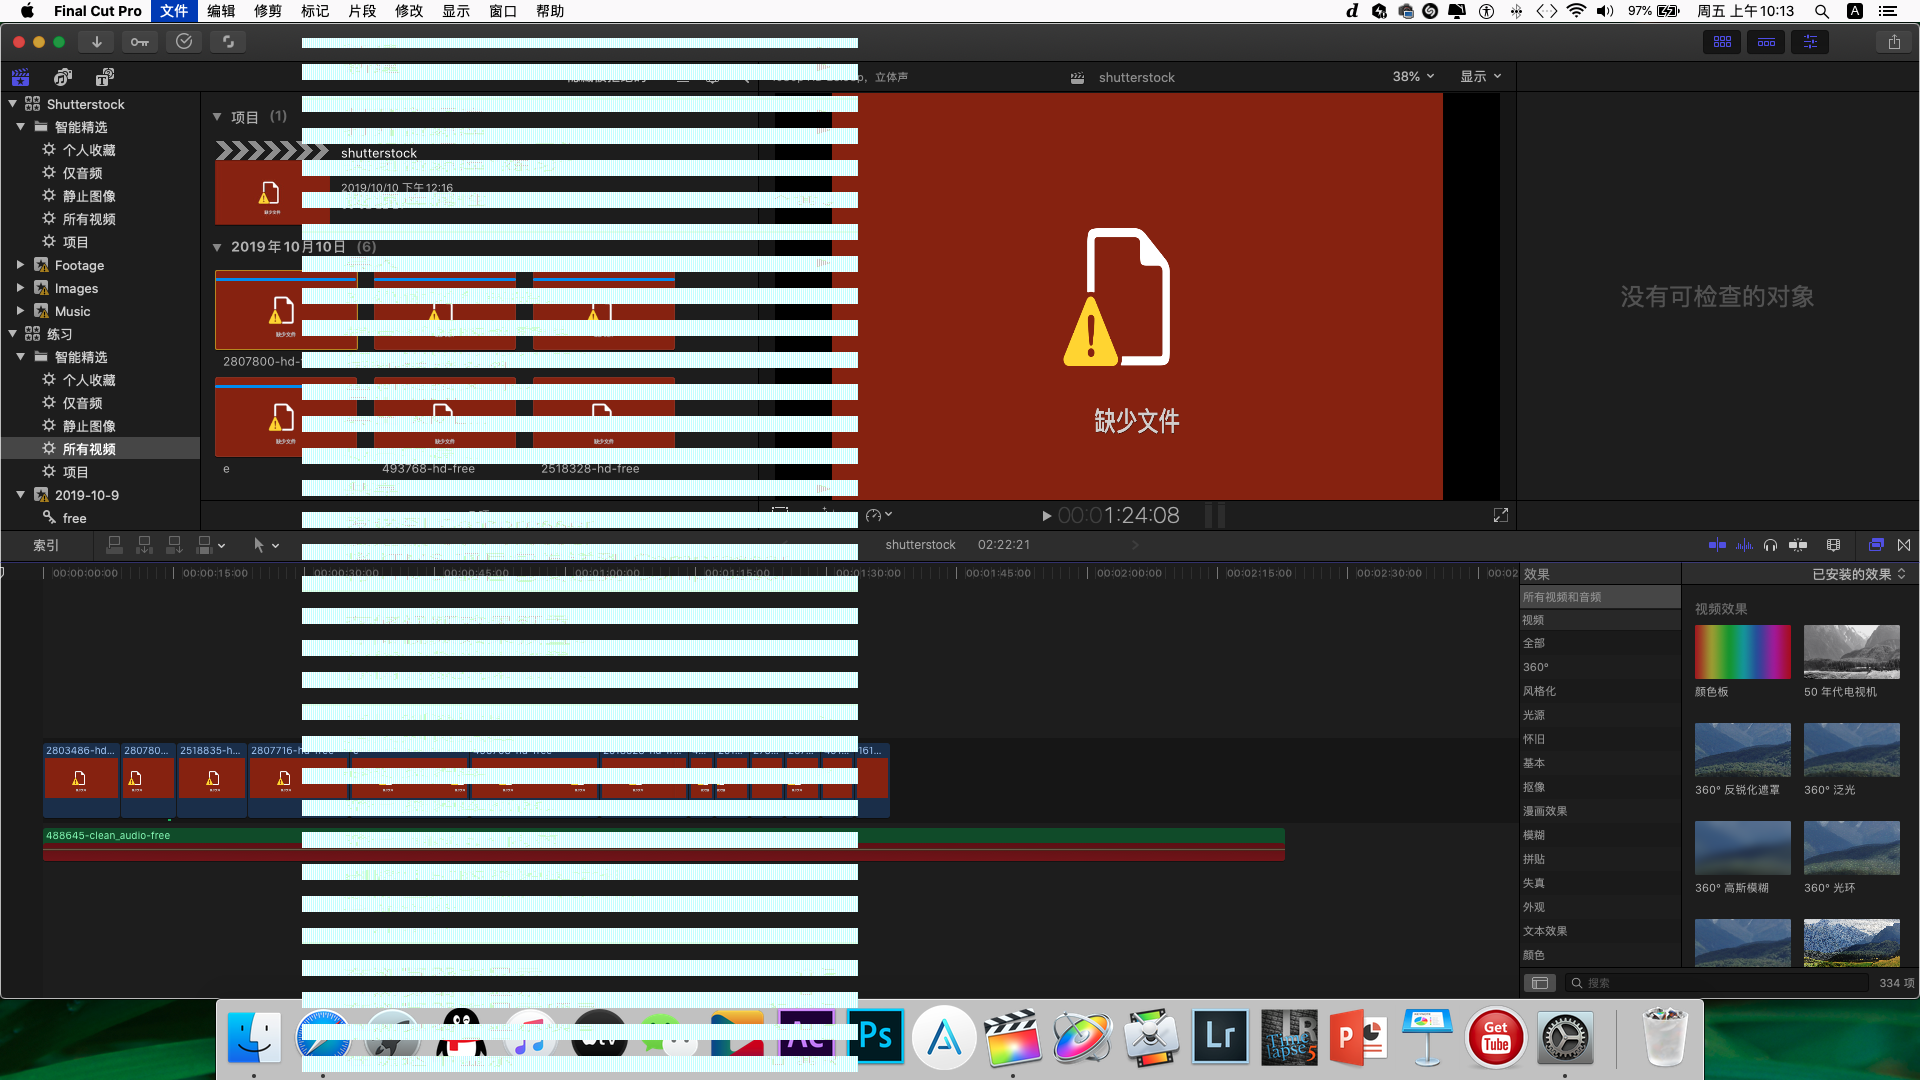Screen dimensions: 1920x1080
Task: Click the 索引 timeline index button
Action: (x=46, y=545)
